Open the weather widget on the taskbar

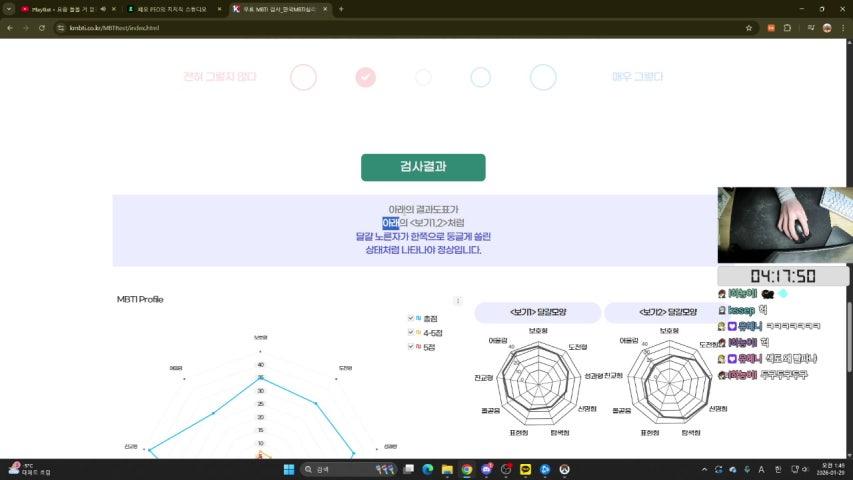pyautogui.click(x=30, y=469)
